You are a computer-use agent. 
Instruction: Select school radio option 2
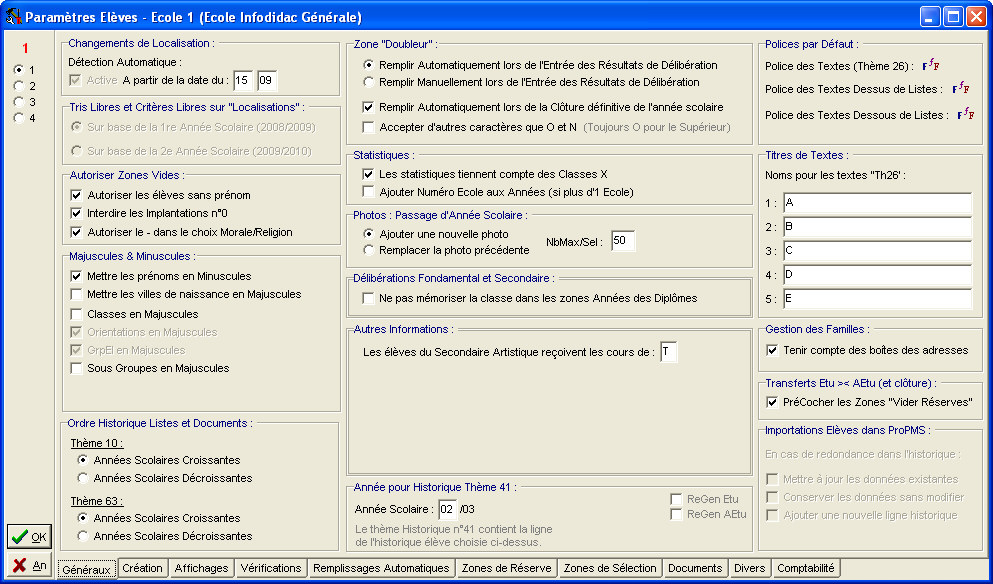pos(18,86)
